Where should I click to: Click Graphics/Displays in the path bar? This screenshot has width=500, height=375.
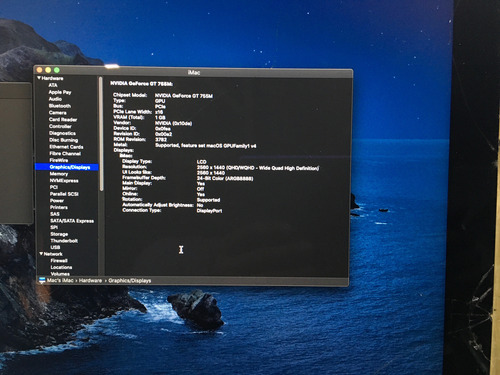pyautogui.click(x=130, y=281)
